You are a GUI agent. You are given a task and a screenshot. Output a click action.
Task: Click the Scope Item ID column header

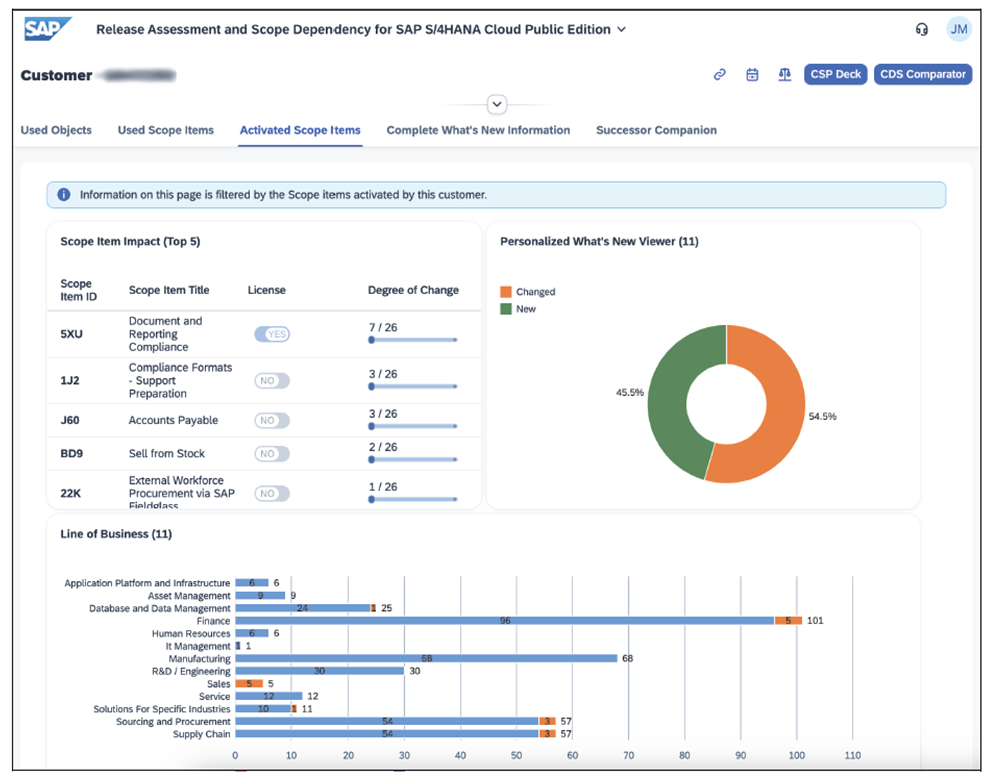79,290
